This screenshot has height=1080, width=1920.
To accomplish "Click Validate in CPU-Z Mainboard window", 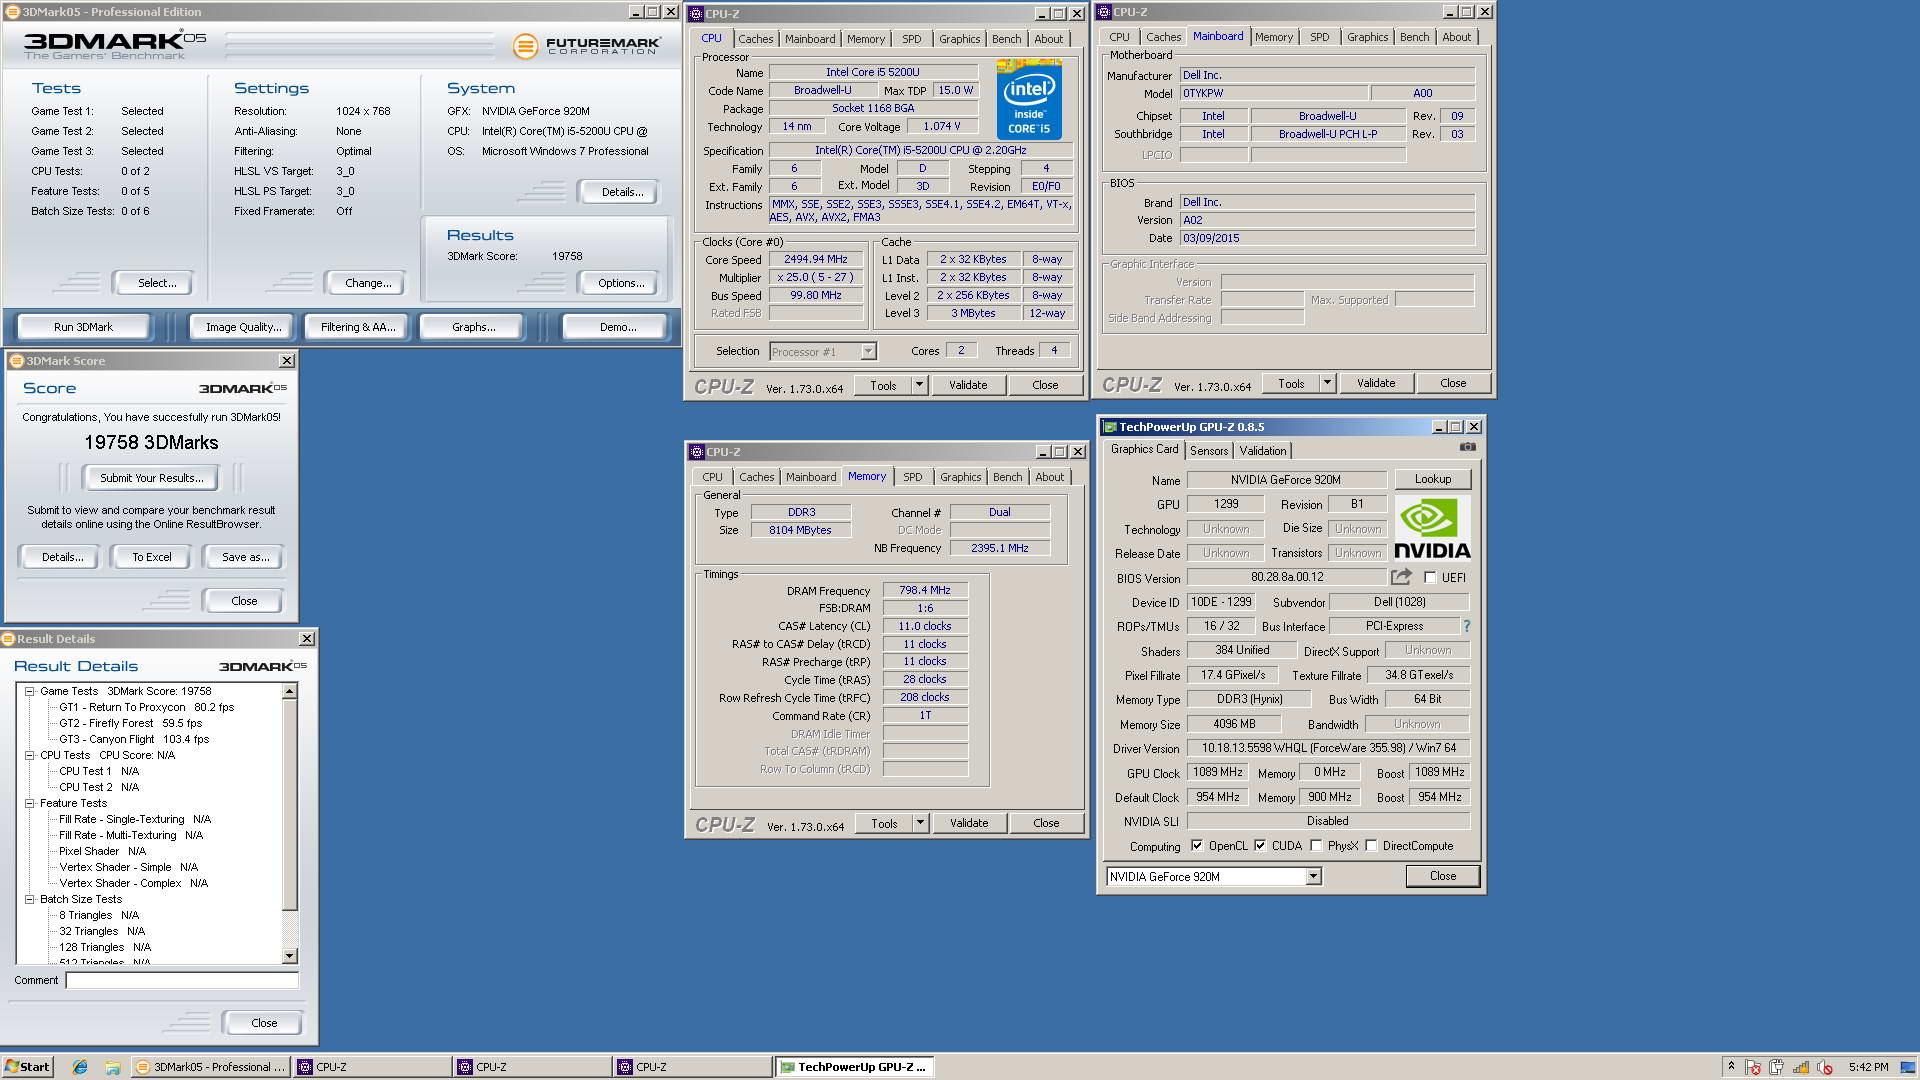I will pos(1376,383).
